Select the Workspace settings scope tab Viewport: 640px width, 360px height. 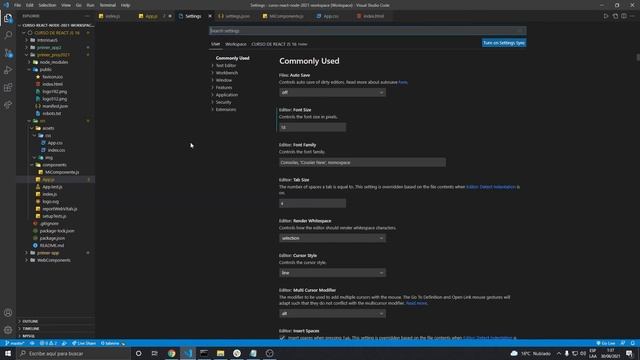coord(236,44)
